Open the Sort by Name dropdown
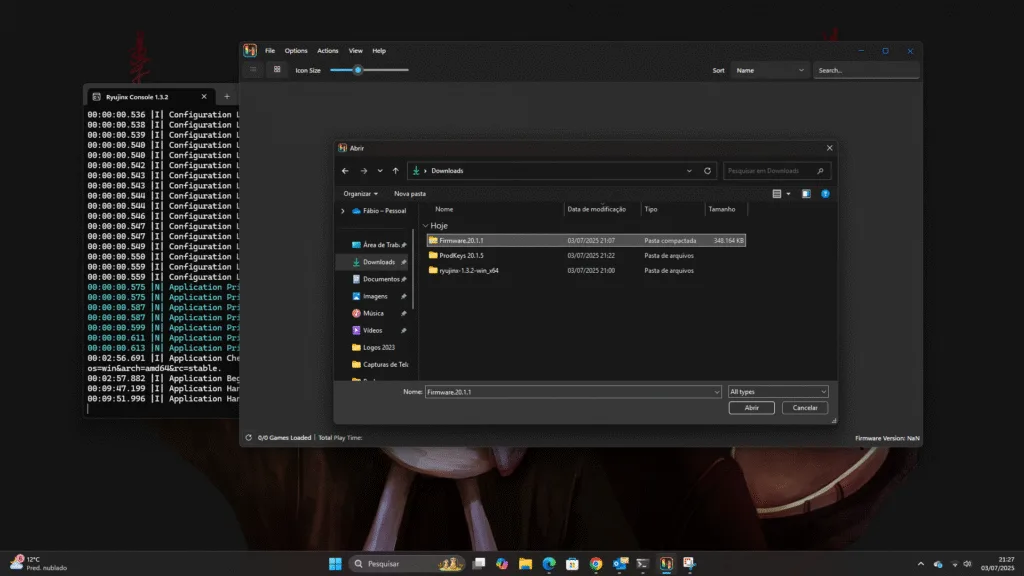Image resolution: width=1024 pixels, height=576 pixels. (769, 71)
